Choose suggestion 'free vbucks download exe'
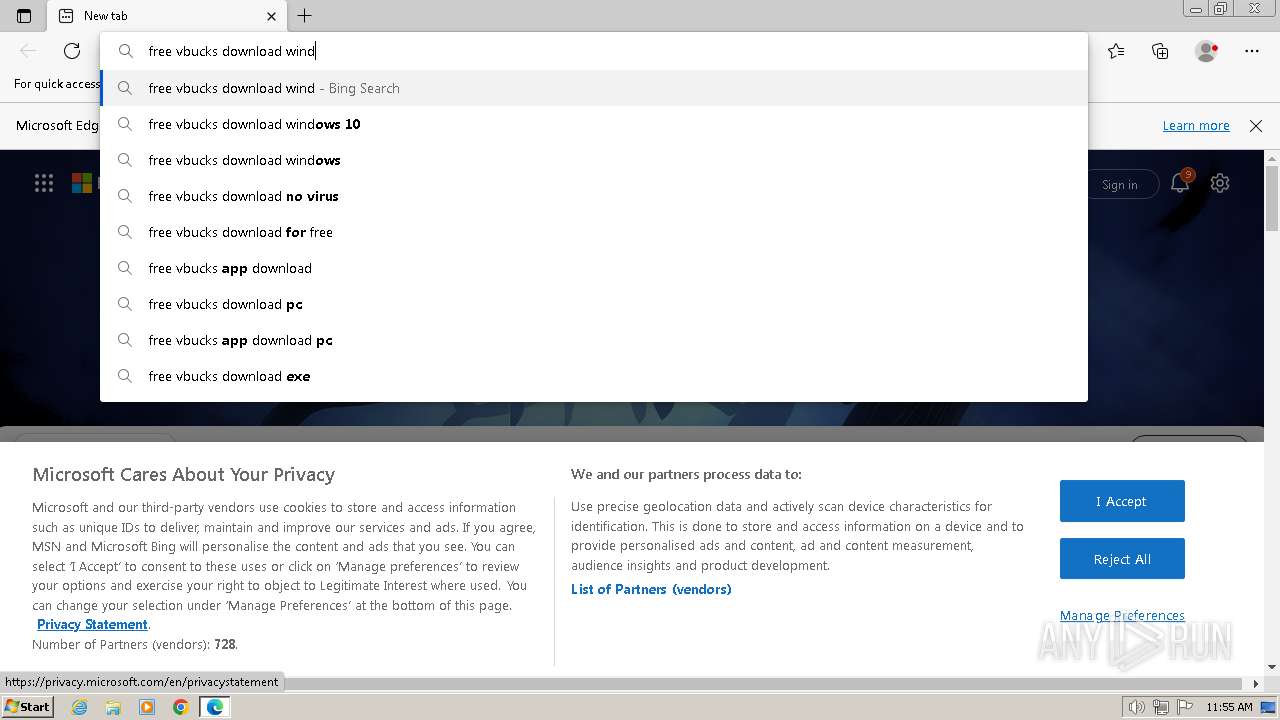This screenshot has height=720, width=1280. coord(594,376)
